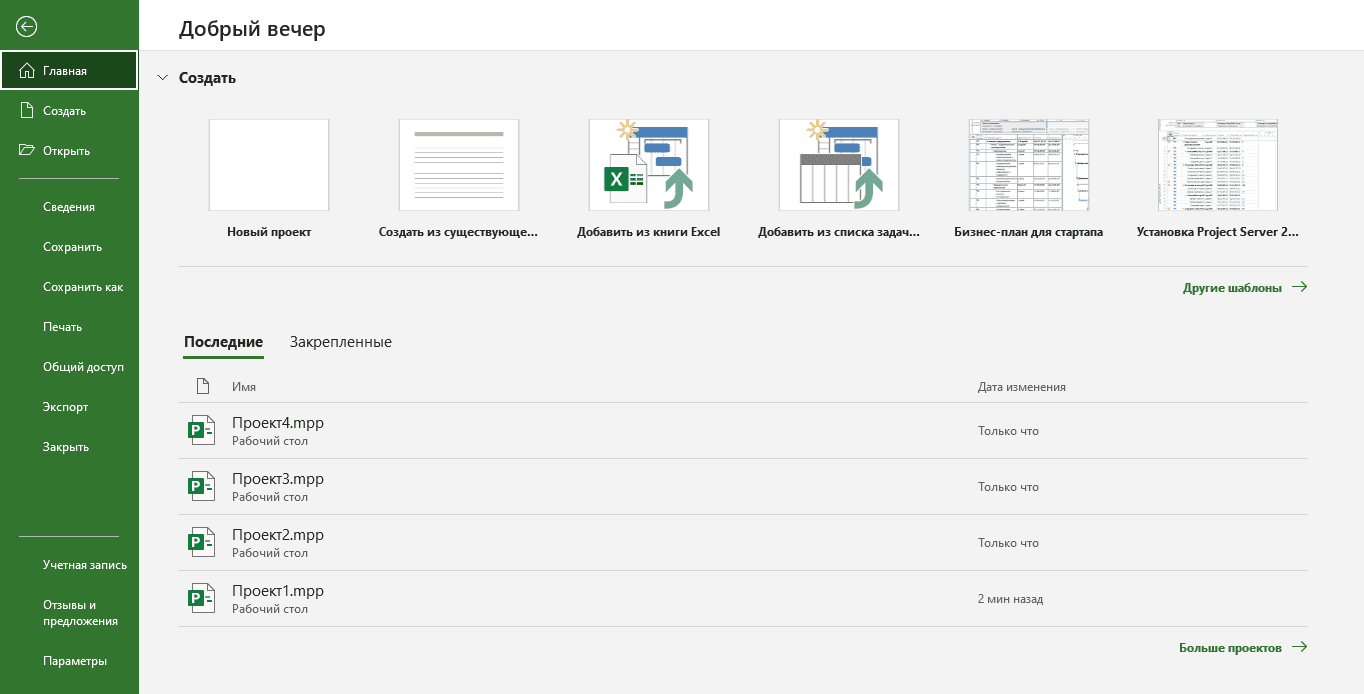
Task: Click the back arrow icon
Action: 27,27
